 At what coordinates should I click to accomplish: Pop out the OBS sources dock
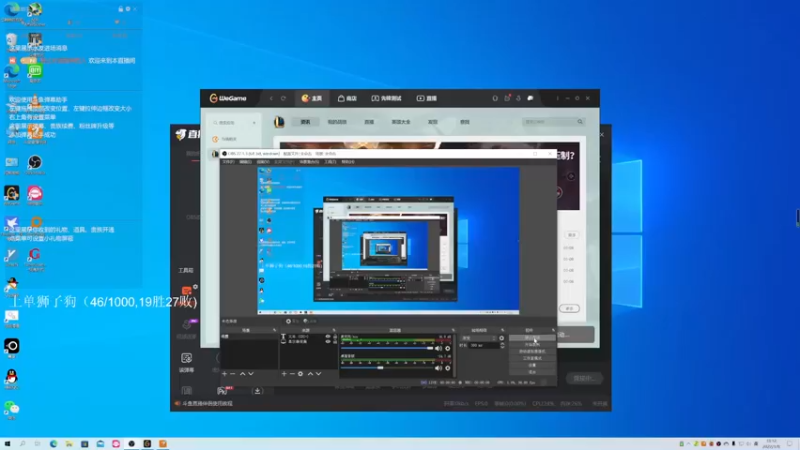(334, 330)
